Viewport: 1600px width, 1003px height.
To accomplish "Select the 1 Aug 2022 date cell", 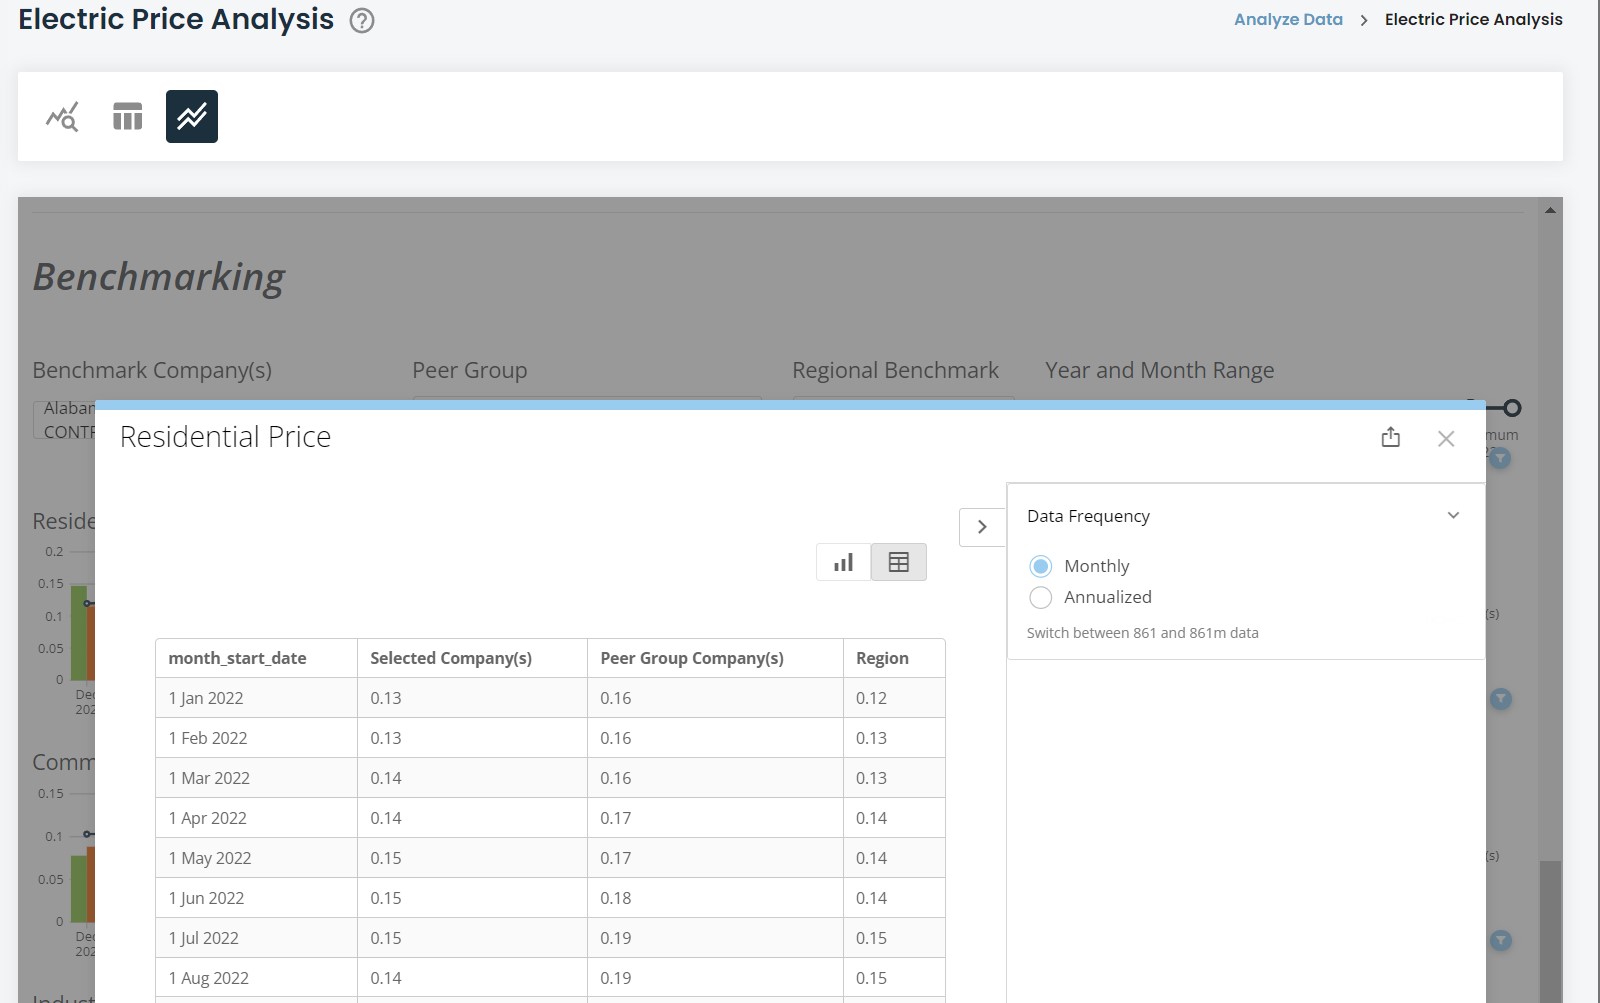I will 256,978.
